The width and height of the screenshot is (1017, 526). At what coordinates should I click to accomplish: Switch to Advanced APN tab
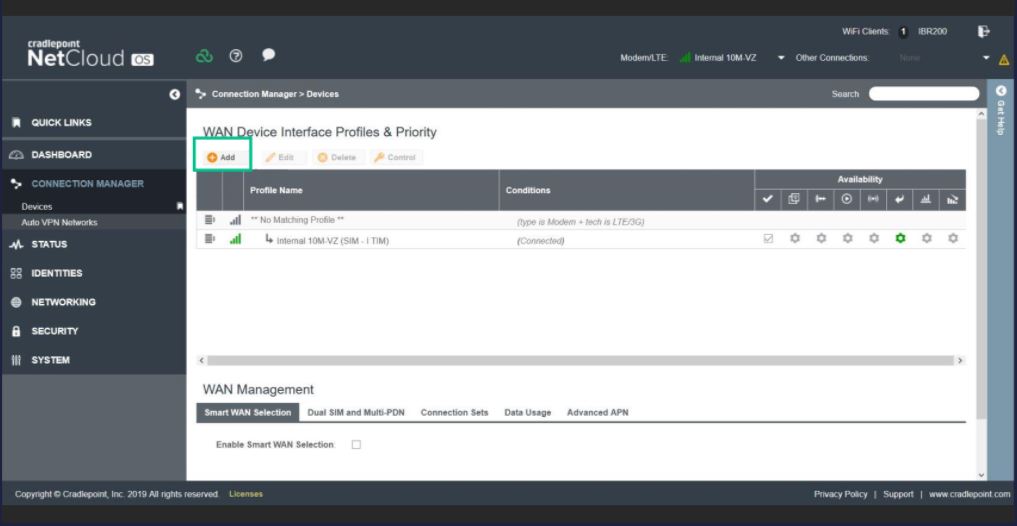[597, 412]
